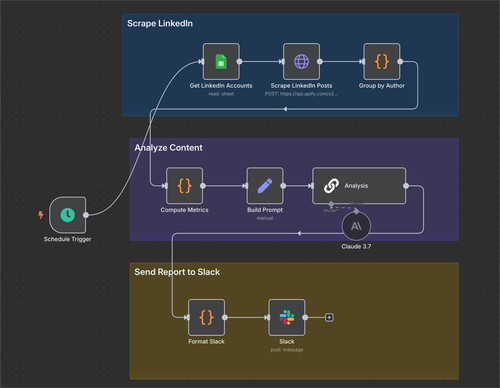This screenshot has width=500, height=388.
Task: Select the Slack message node
Action: [287, 317]
